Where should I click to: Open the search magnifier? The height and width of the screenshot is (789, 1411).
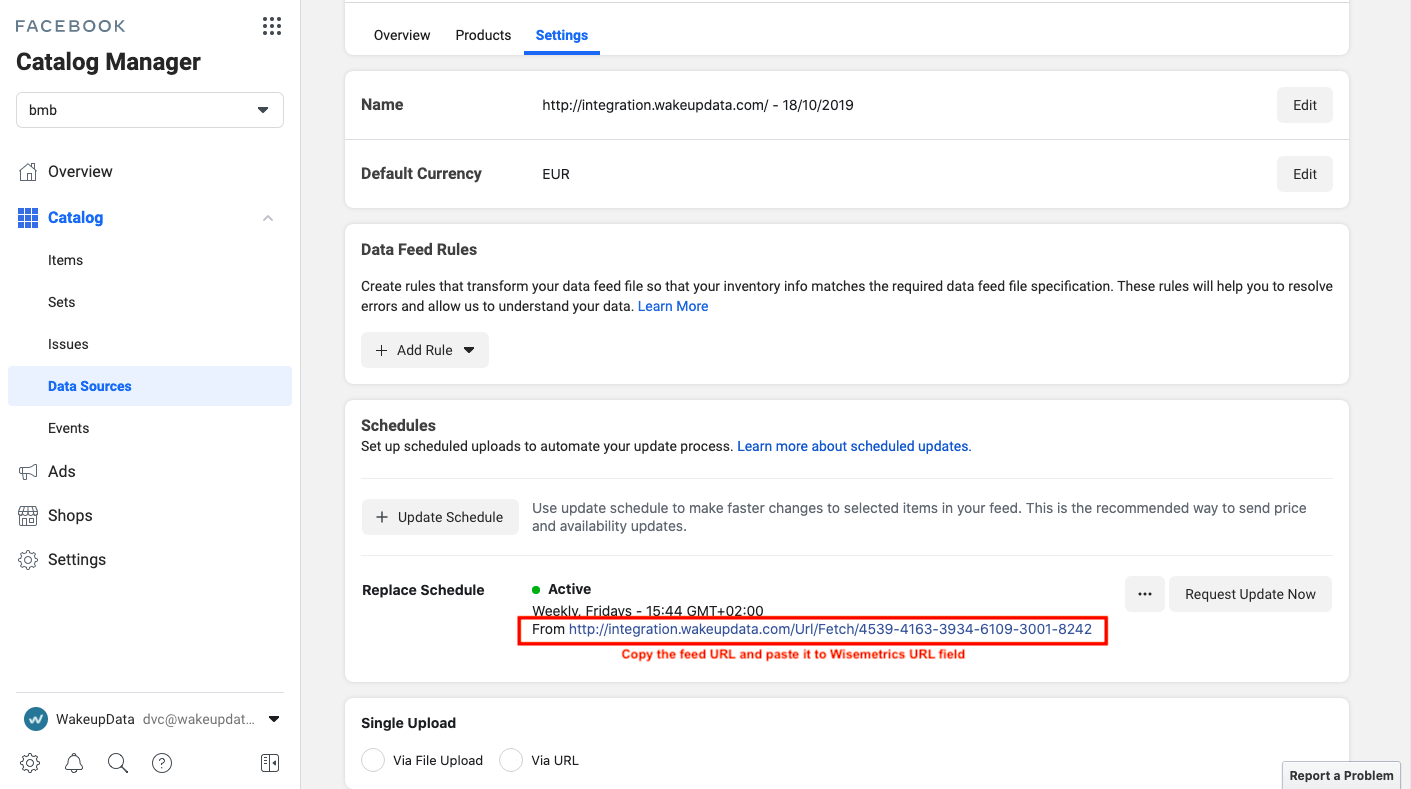(x=118, y=763)
